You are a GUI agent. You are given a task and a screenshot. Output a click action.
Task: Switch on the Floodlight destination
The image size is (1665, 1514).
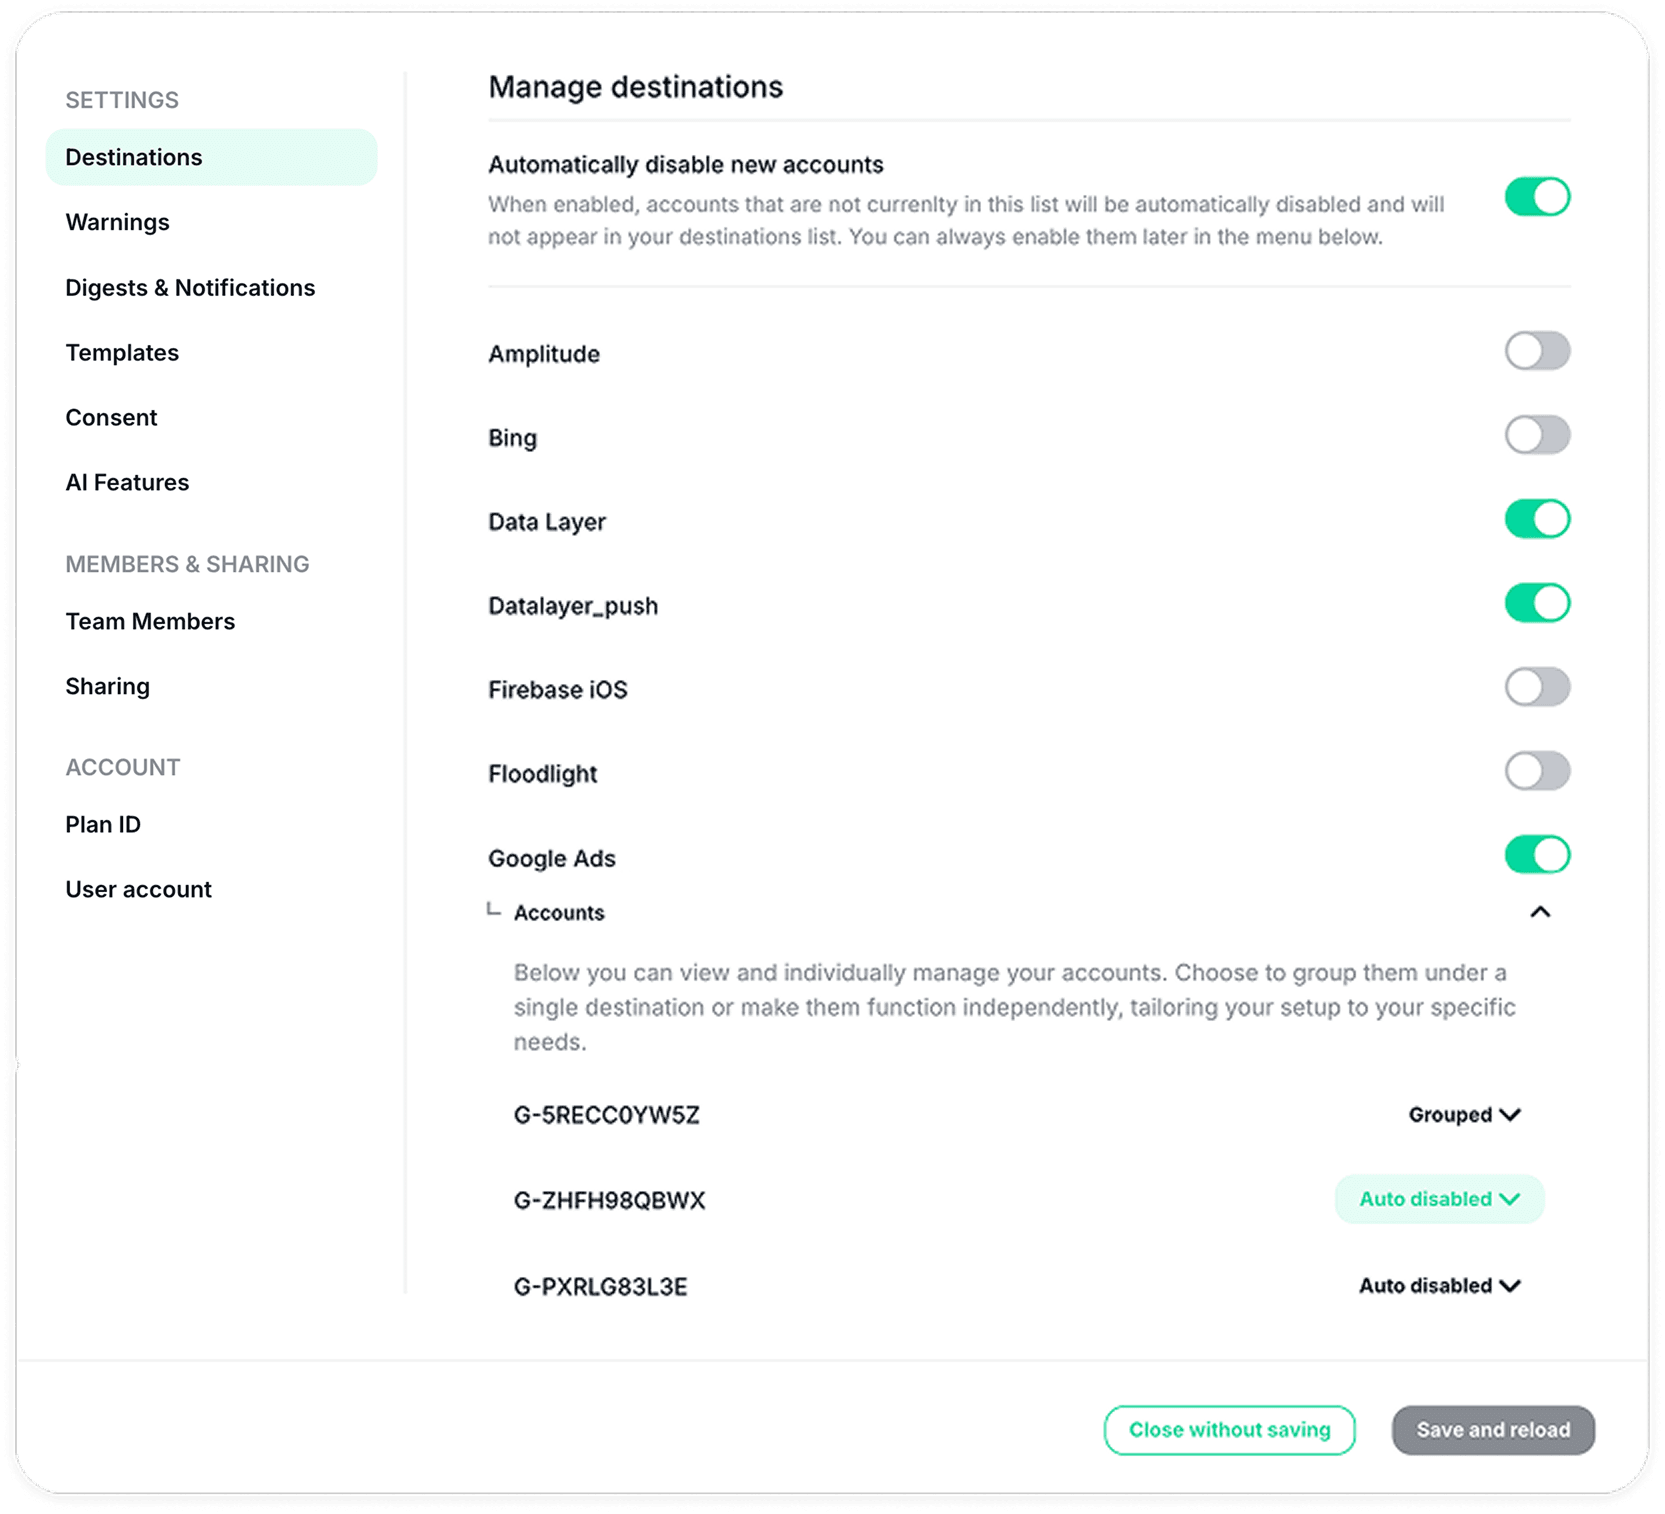pyautogui.click(x=1537, y=772)
